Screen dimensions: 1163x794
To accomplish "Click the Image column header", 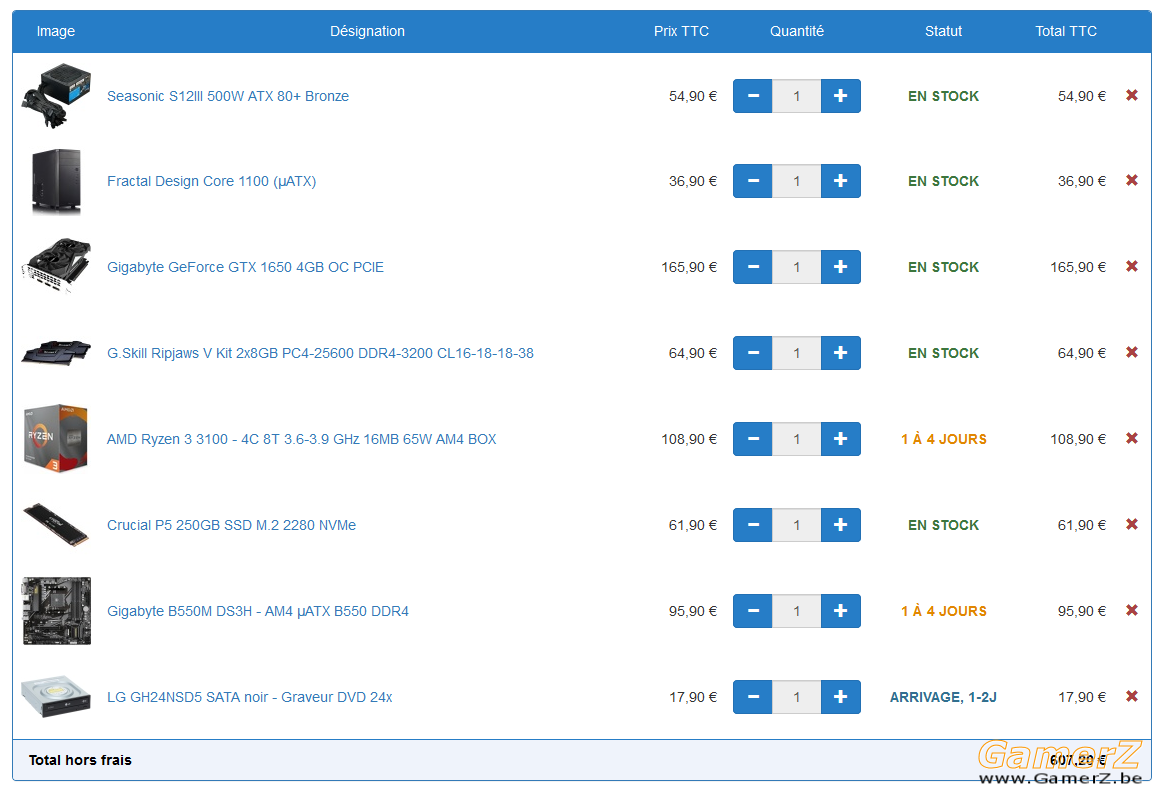I will (x=56, y=31).
